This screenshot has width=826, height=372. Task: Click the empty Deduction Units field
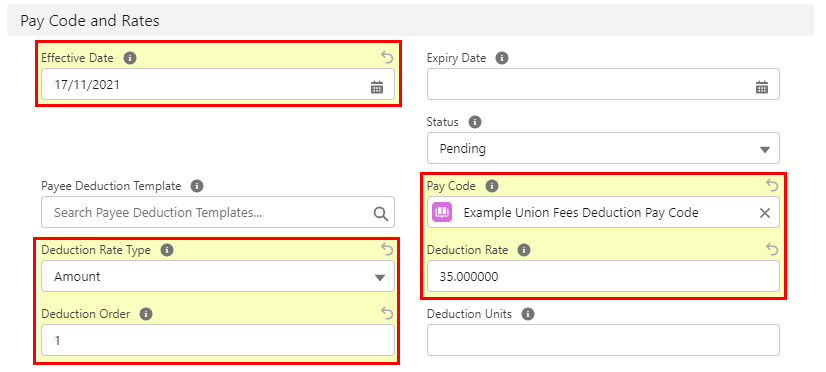[x=603, y=340]
